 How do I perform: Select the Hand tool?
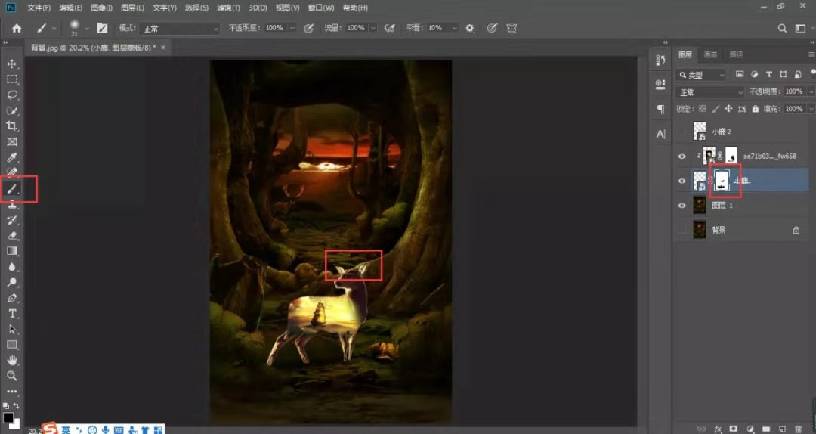(x=12, y=360)
